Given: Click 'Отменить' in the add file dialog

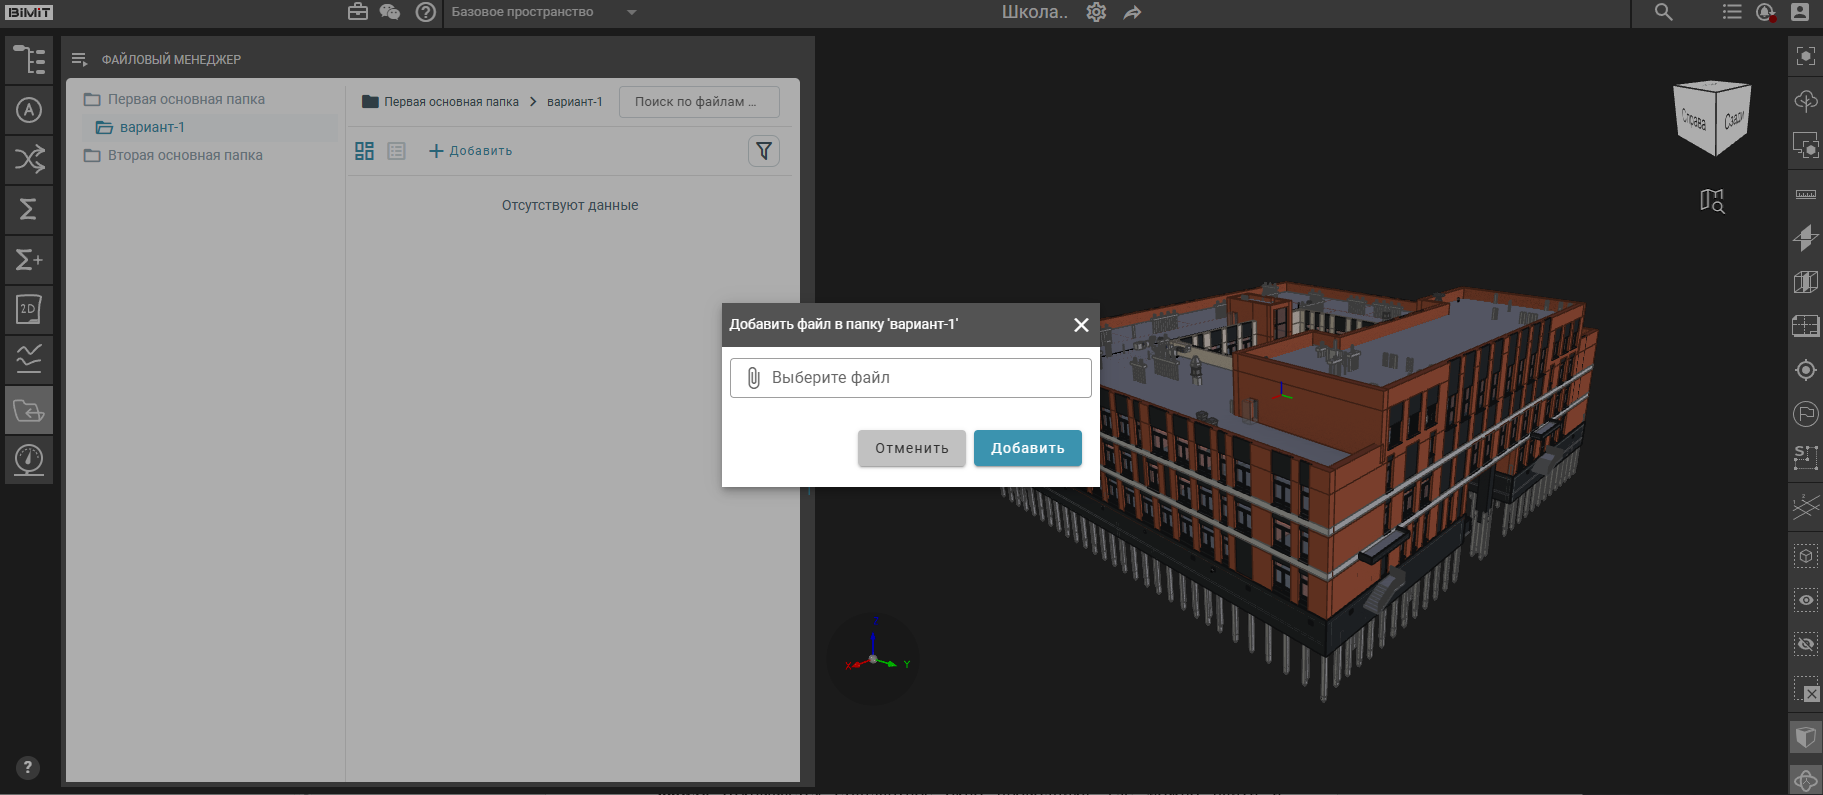Looking at the screenshot, I should pyautogui.click(x=912, y=448).
